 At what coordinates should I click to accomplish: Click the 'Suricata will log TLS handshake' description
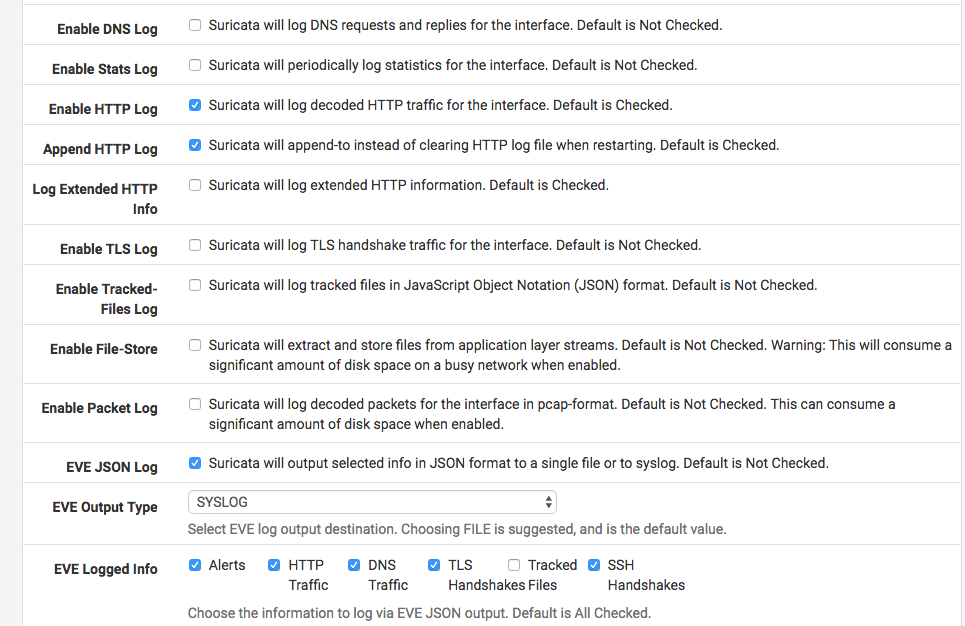point(455,245)
